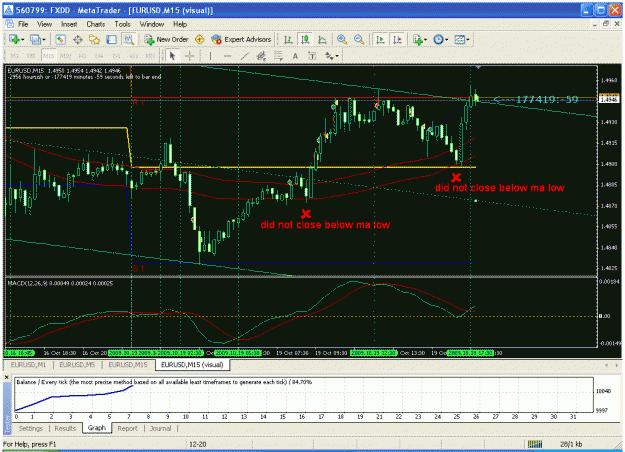Open the Window menu
The height and width of the screenshot is (452, 625).
point(151,24)
